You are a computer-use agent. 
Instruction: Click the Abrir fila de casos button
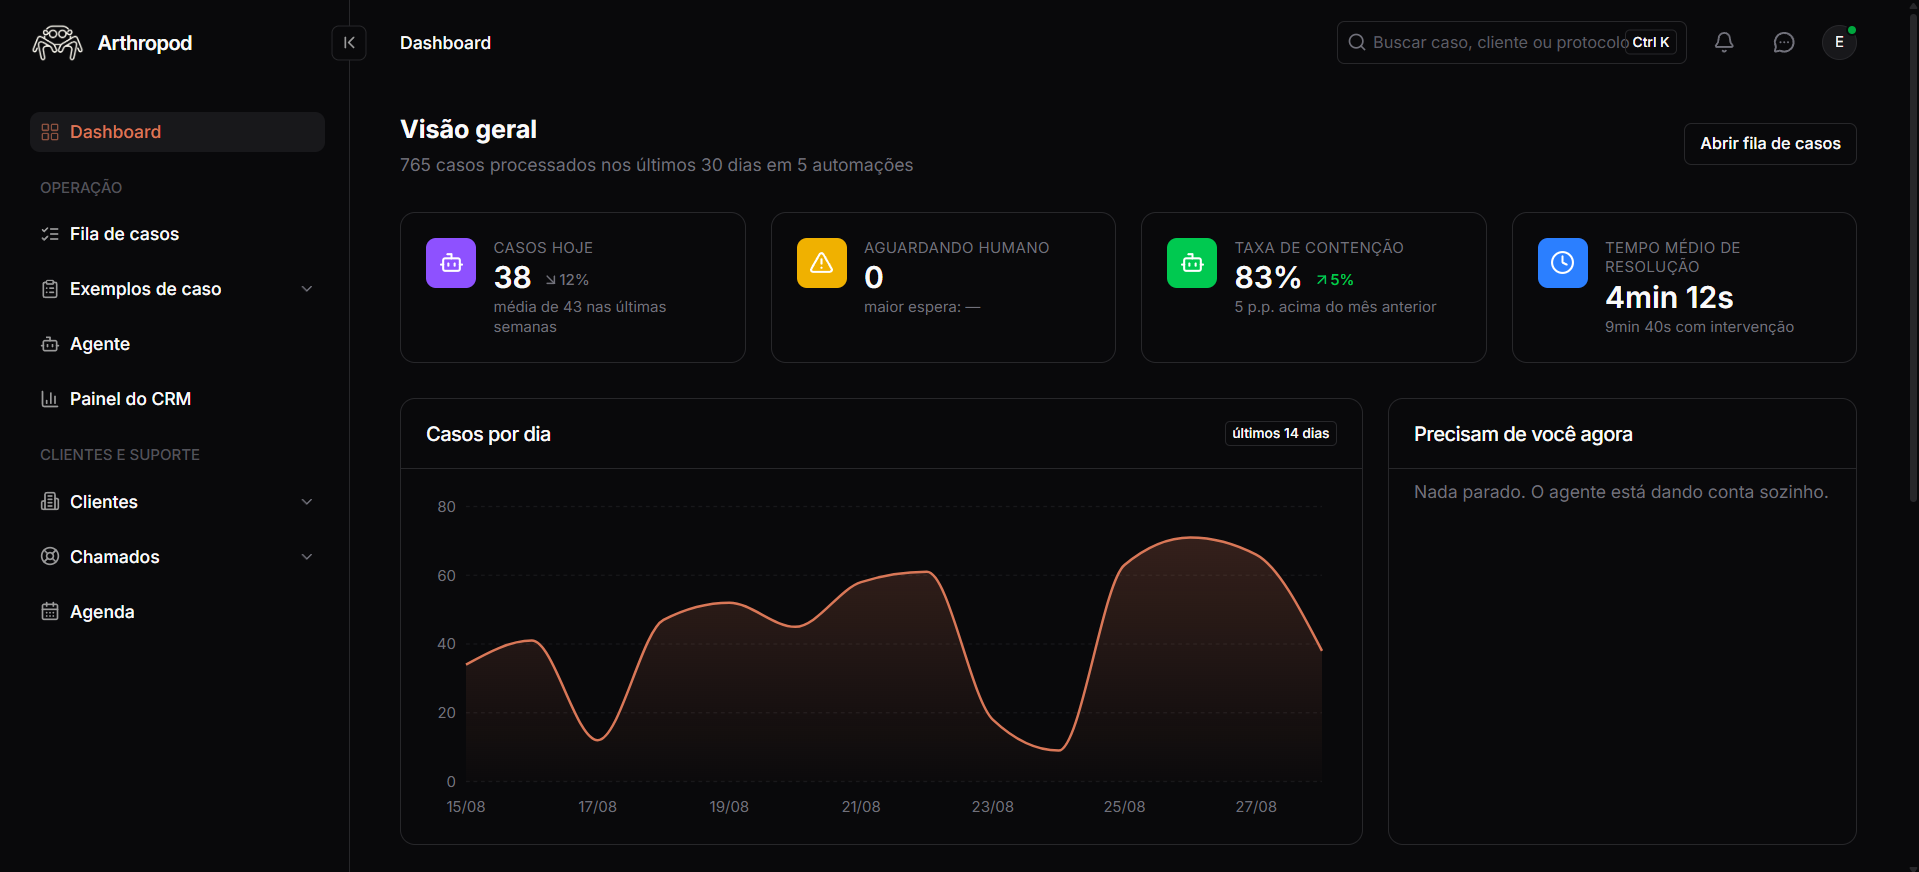pyautogui.click(x=1770, y=144)
